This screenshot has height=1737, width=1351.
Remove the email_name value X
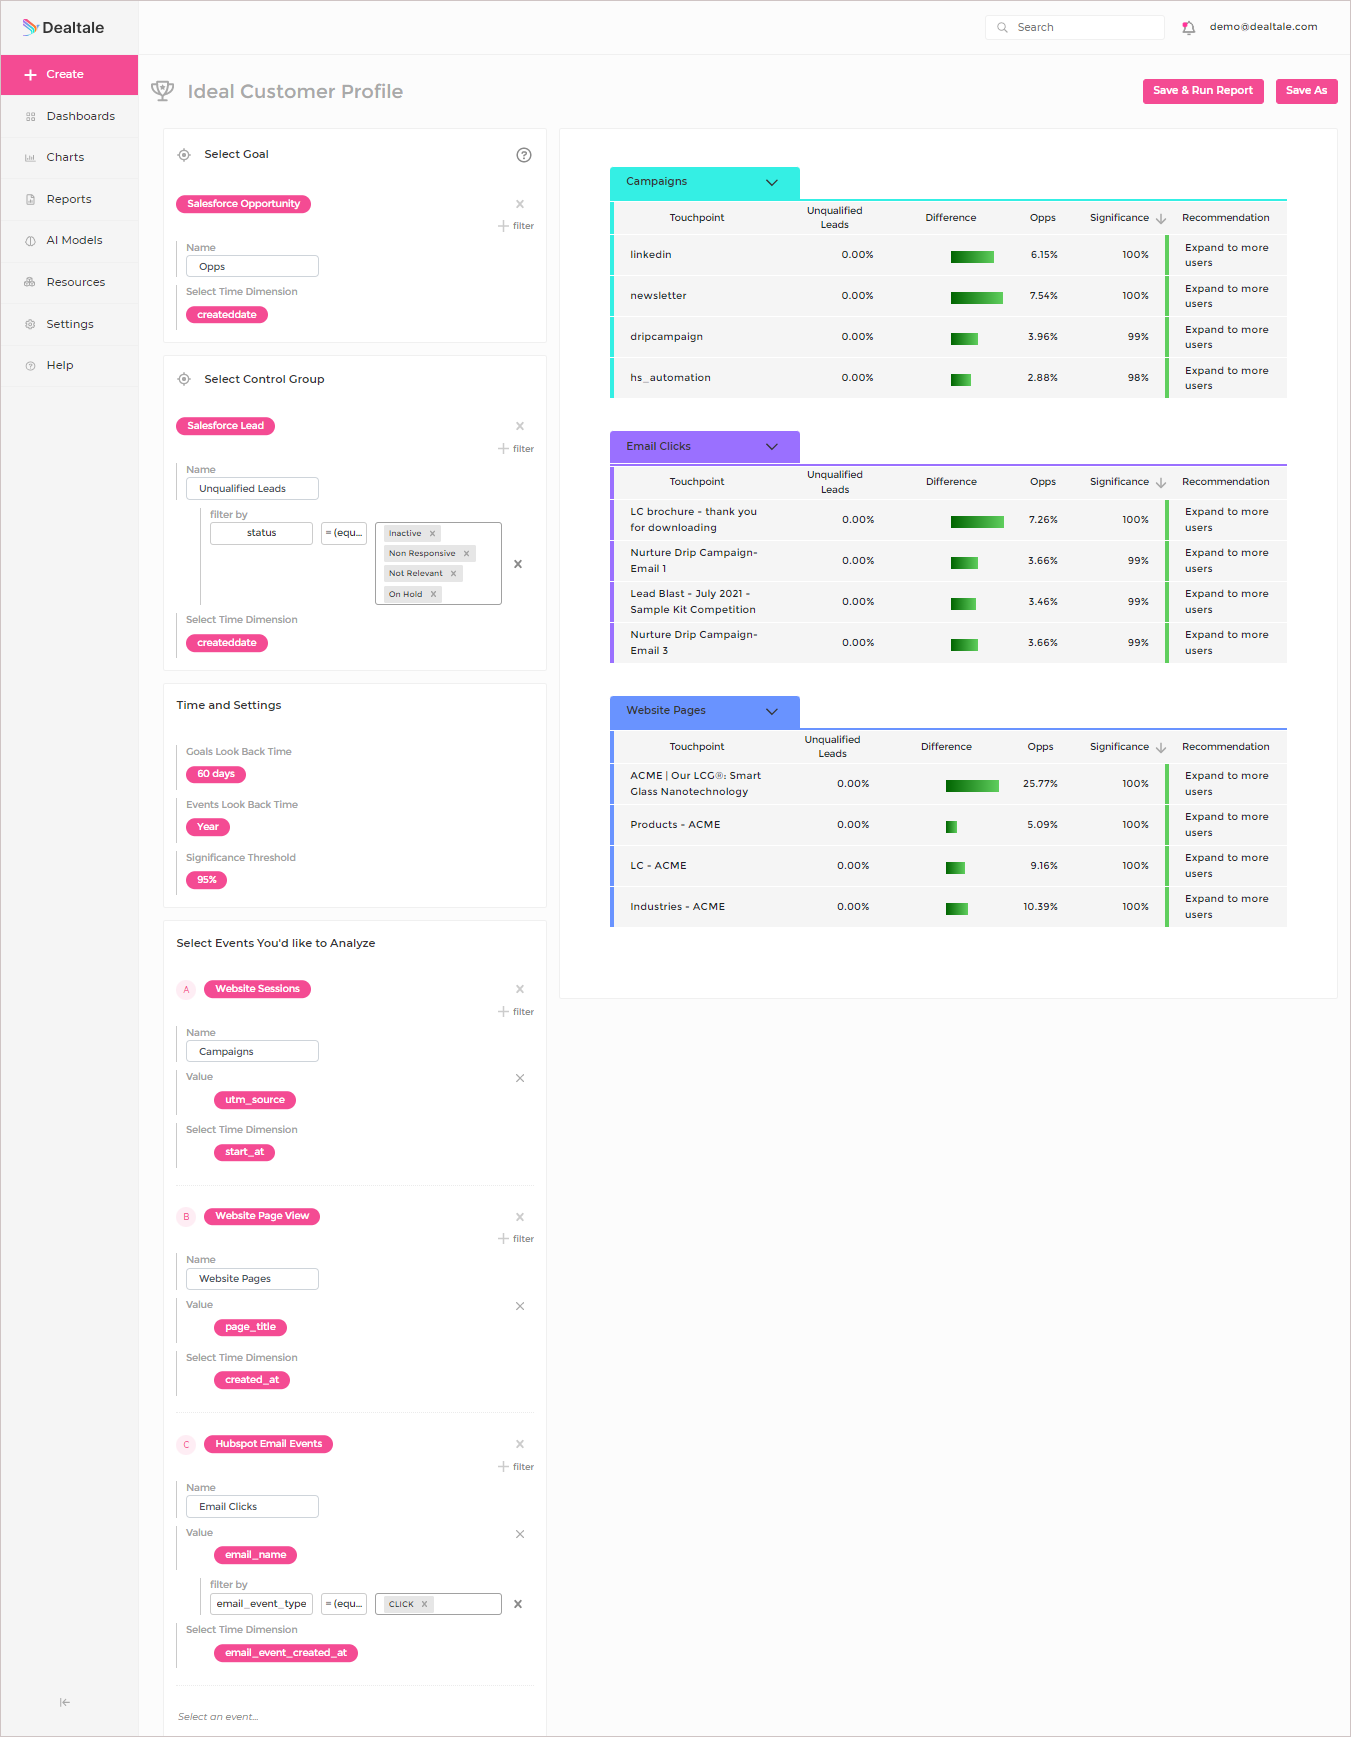pos(520,1534)
